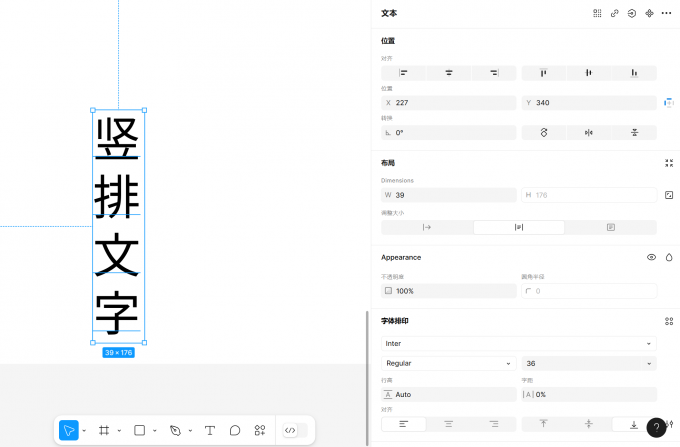Select the vertical text 竖排文字 on canvas
This screenshot has width=680, height=447.
click(118, 226)
